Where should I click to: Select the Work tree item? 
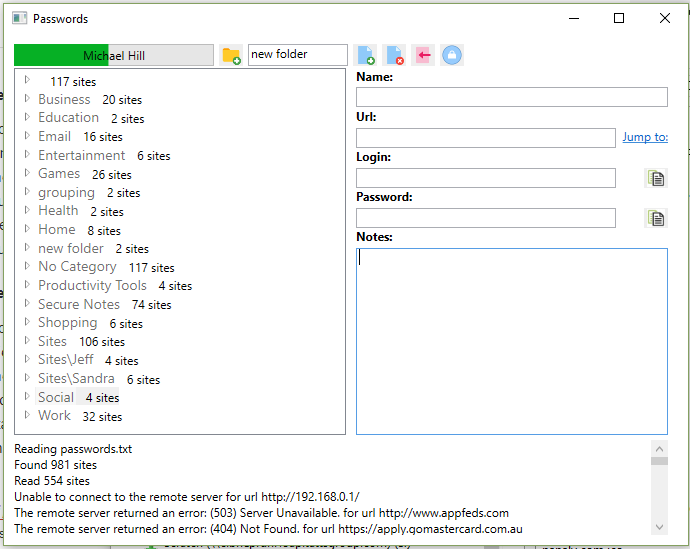point(80,416)
